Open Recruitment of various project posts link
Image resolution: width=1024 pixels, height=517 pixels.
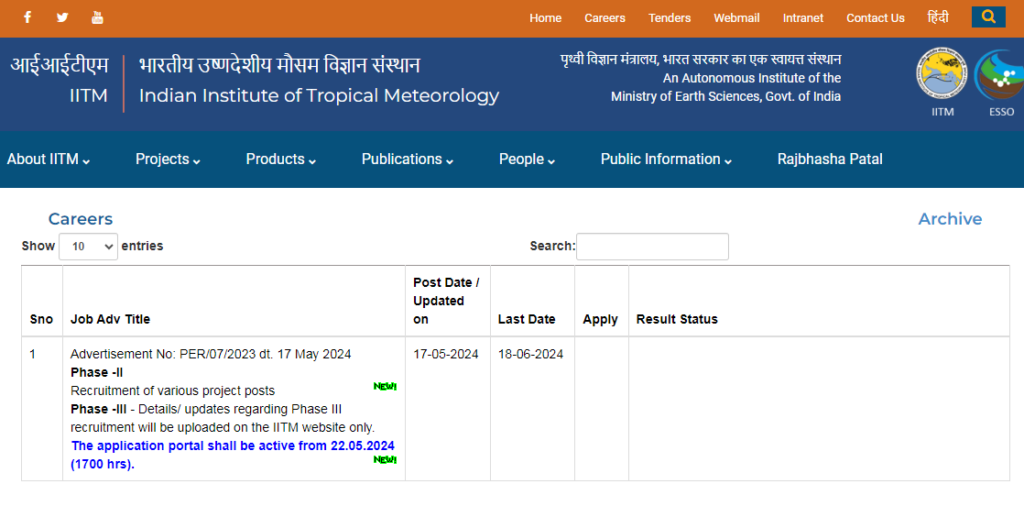tap(172, 391)
